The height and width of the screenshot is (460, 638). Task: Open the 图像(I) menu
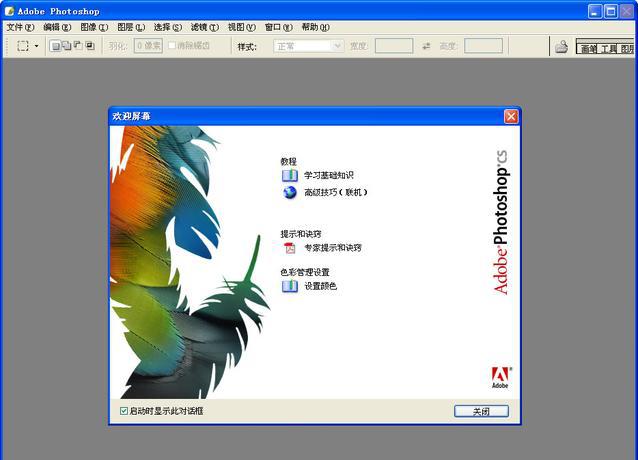click(94, 27)
